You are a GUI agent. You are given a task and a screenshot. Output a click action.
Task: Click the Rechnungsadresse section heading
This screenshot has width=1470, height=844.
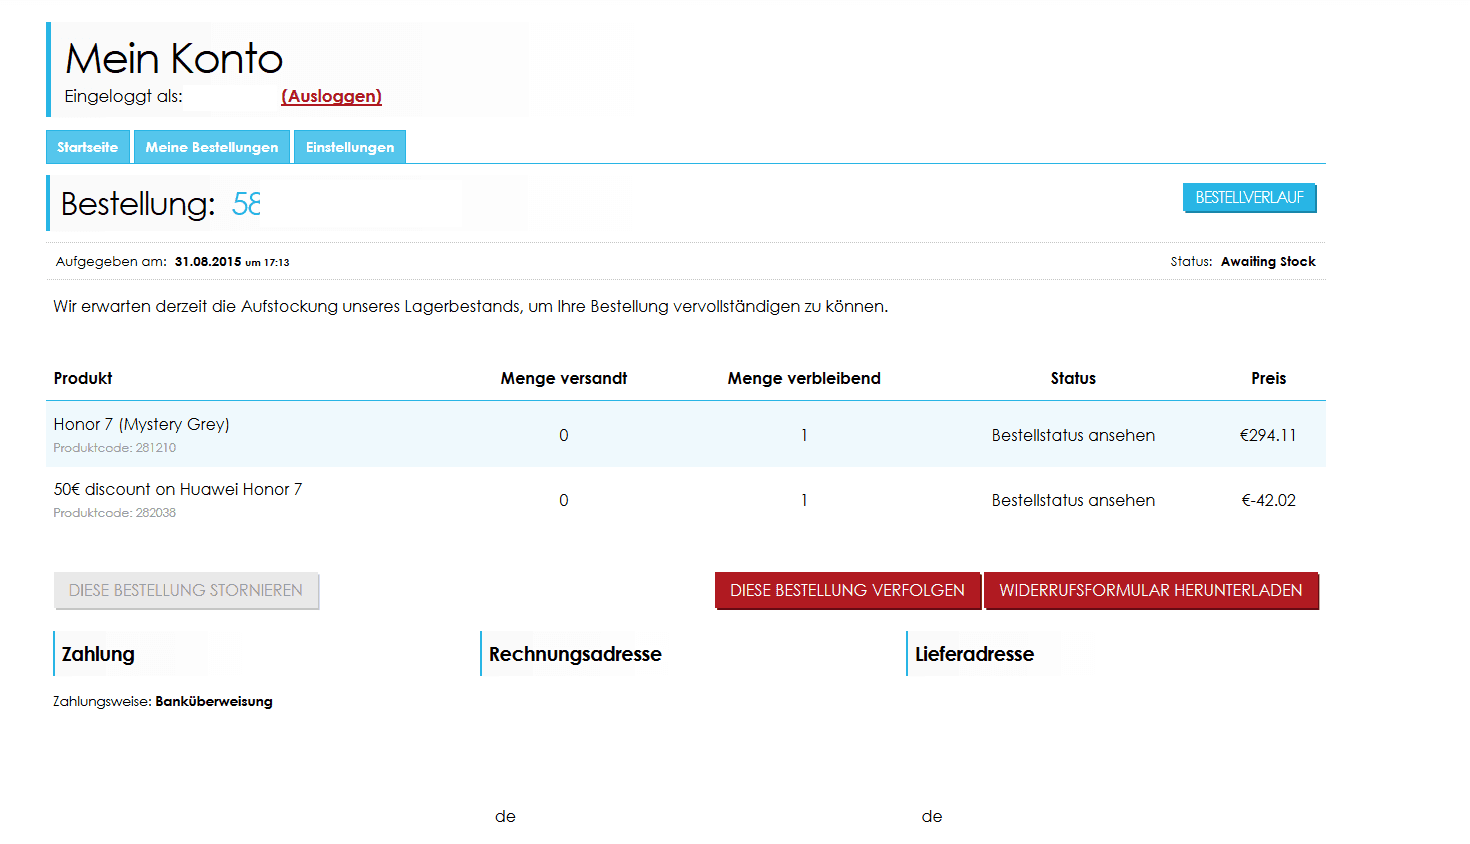575,654
